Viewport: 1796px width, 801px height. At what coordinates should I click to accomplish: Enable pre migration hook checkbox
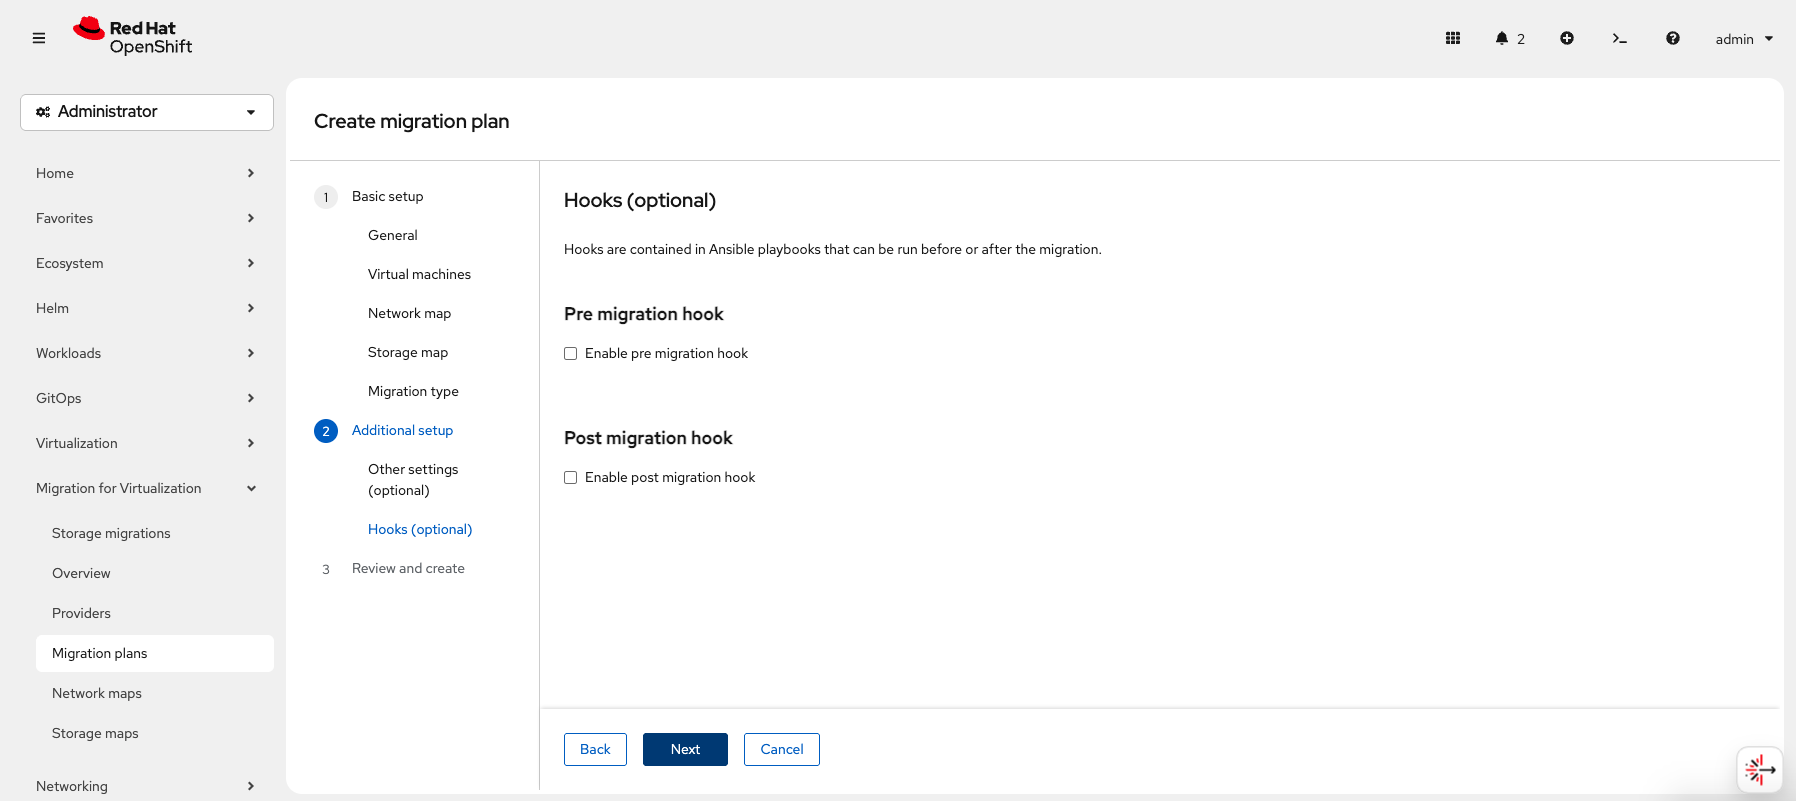(x=571, y=354)
